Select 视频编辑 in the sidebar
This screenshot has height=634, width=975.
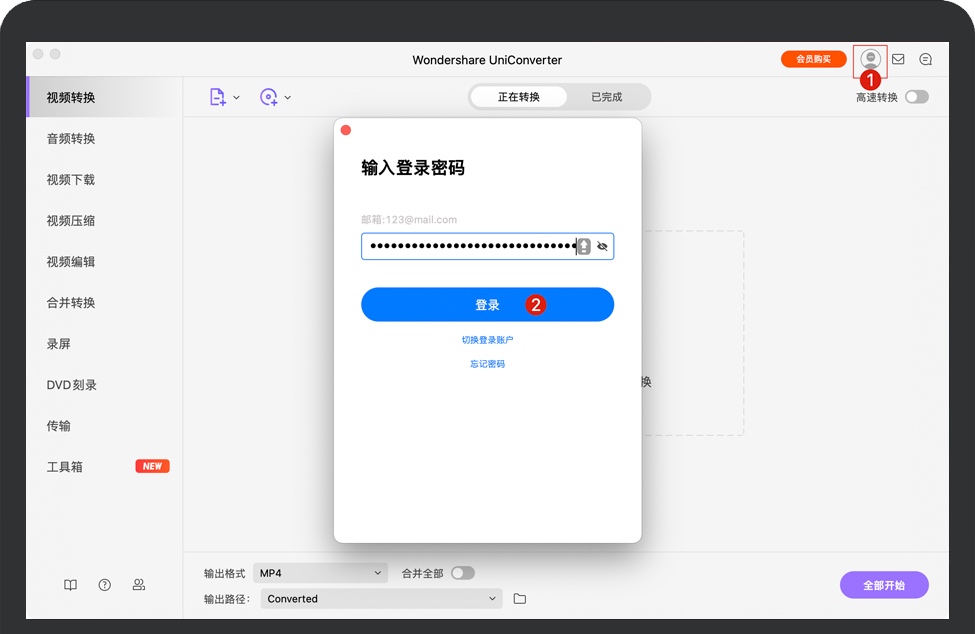coord(104,262)
